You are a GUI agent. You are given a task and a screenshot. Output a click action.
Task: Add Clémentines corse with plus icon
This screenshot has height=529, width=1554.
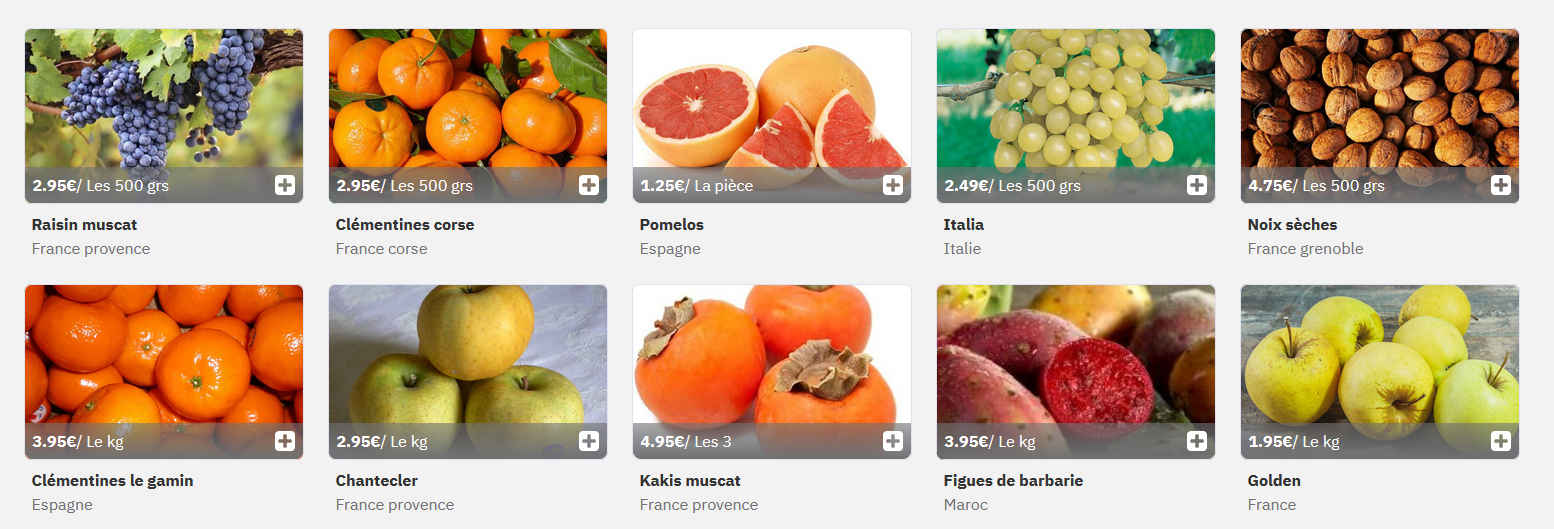tap(589, 185)
